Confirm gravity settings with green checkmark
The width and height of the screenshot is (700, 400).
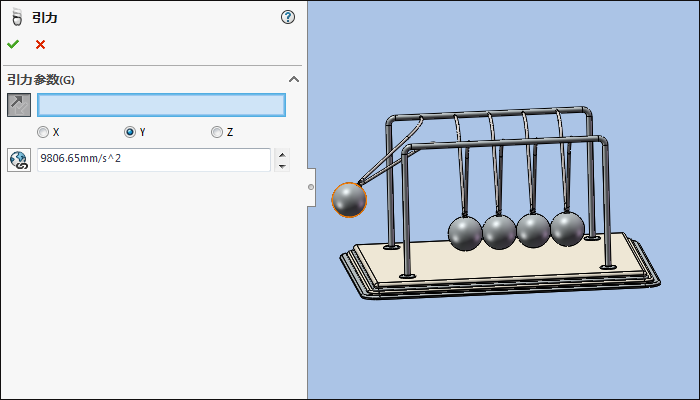[x=13, y=44]
